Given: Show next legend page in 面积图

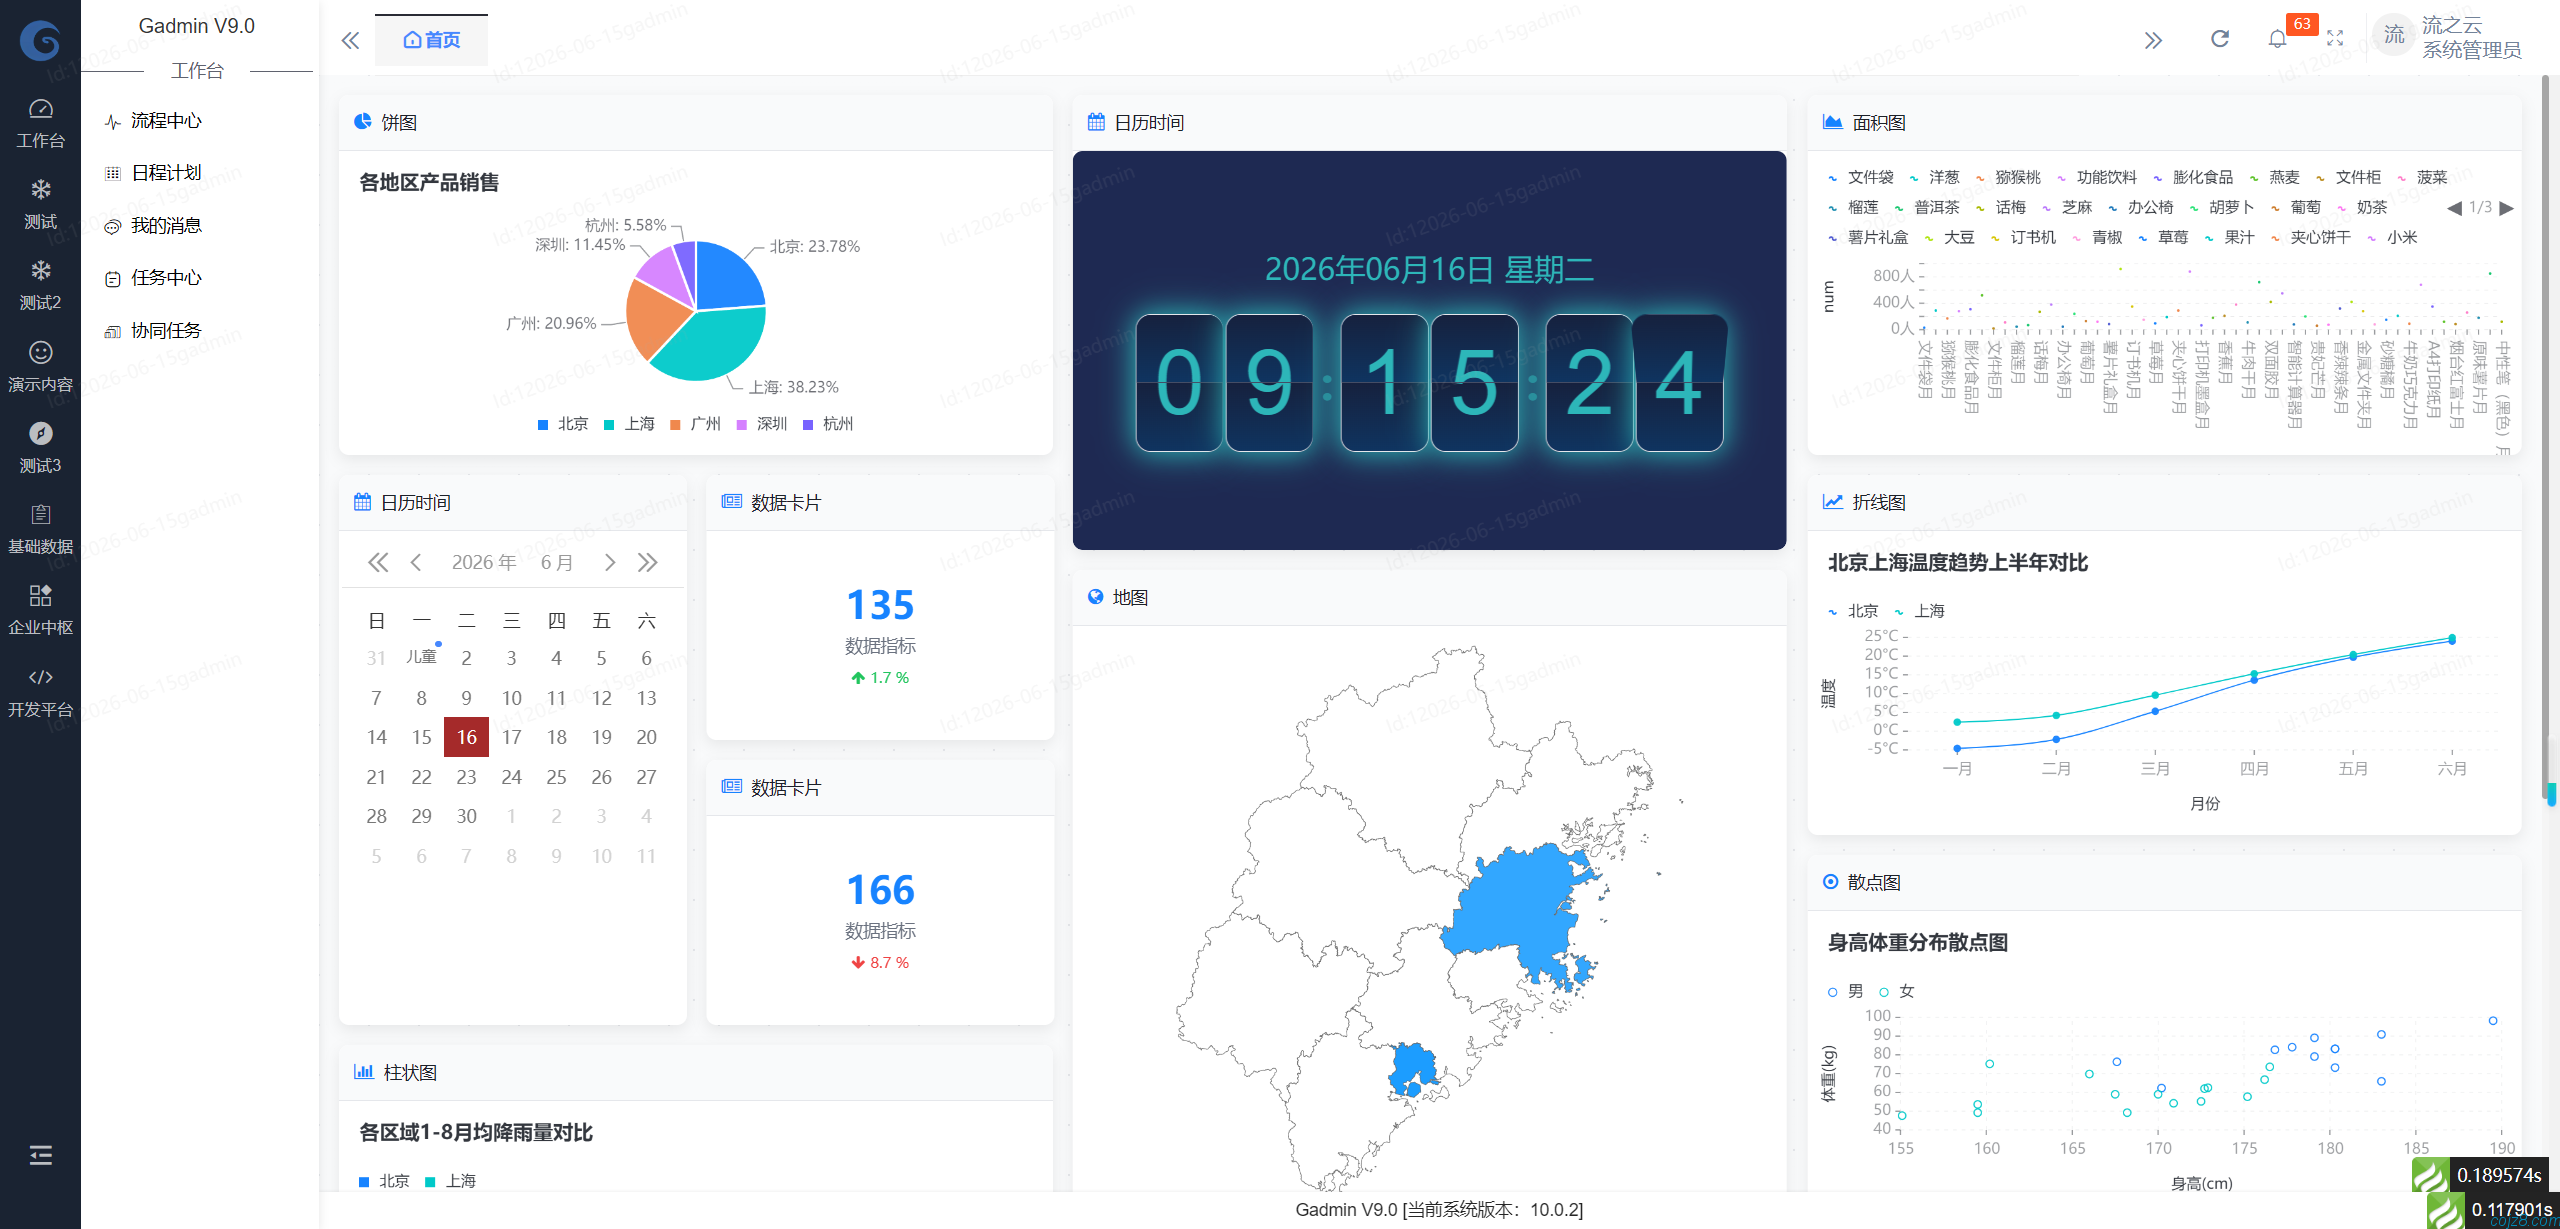Looking at the screenshot, I should pyautogui.click(x=2506, y=208).
